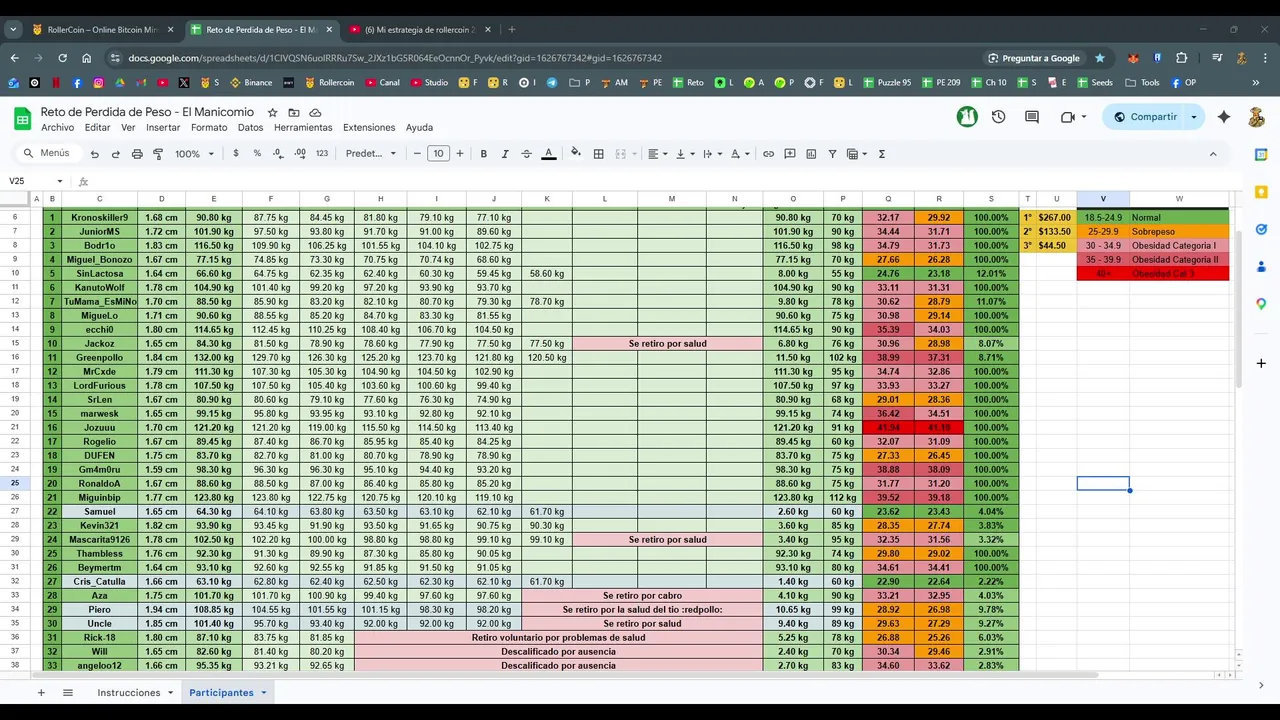Open the Google account avatar
Image resolution: width=1280 pixels, height=720 pixels.
pyautogui.click(x=1257, y=117)
